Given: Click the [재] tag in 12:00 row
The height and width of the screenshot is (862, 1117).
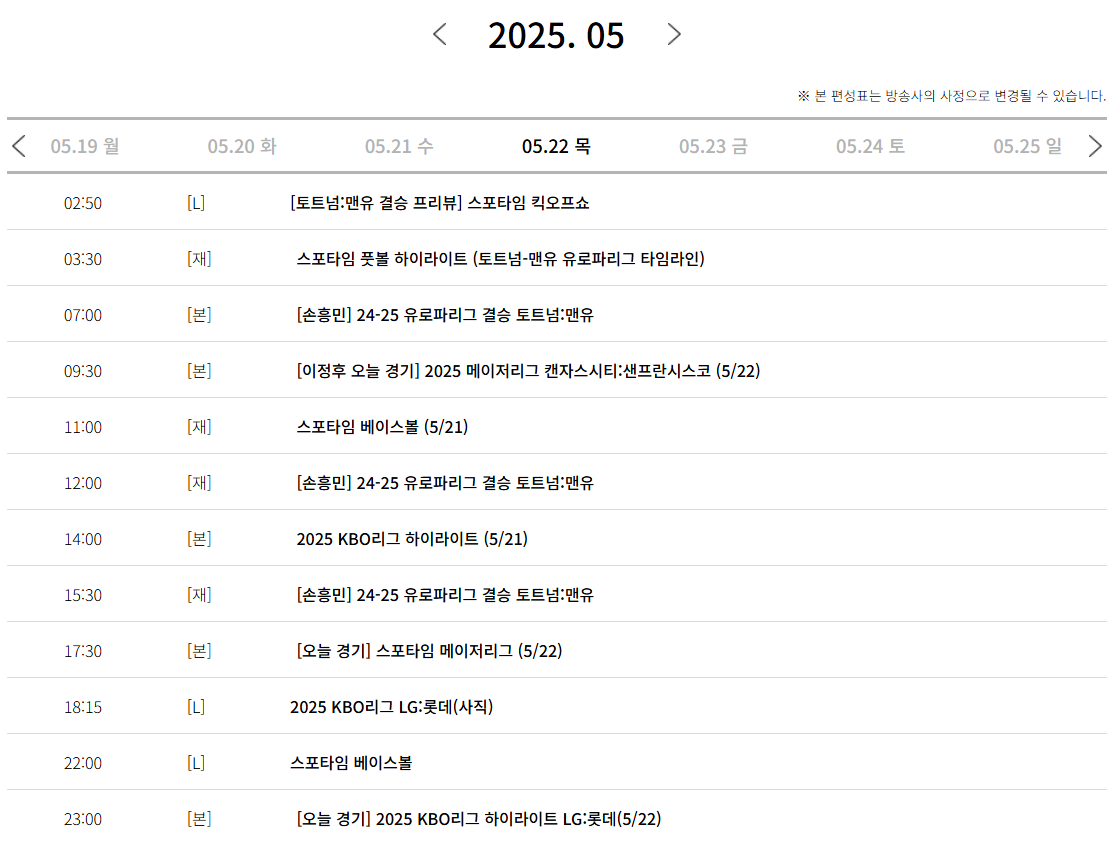Looking at the screenshot, I should (x=199, y=483).
